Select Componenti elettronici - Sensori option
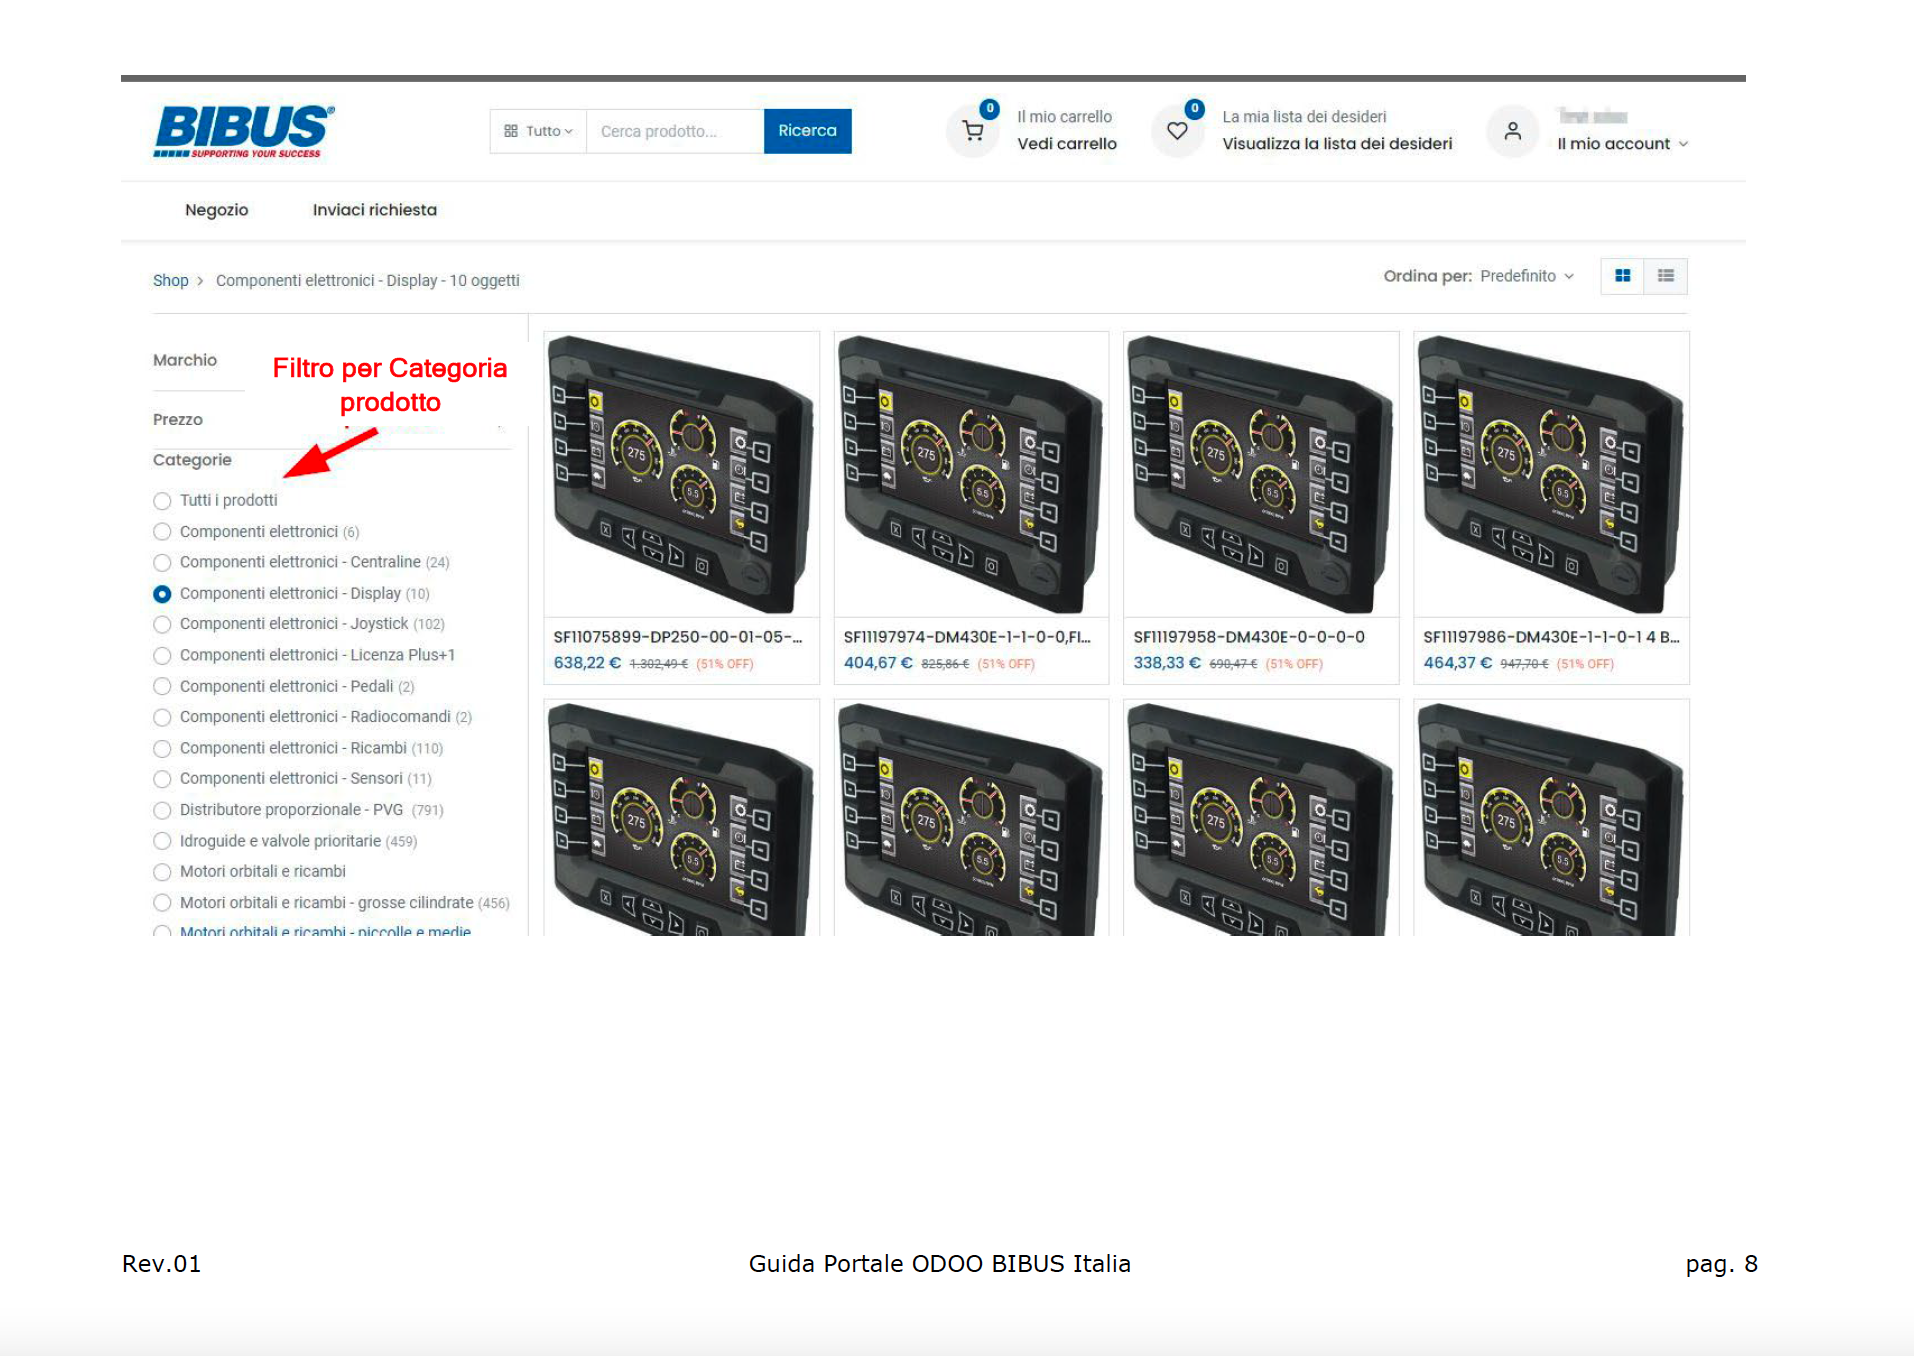This screenshot has width=1914, height=1356. coord(162,779)
